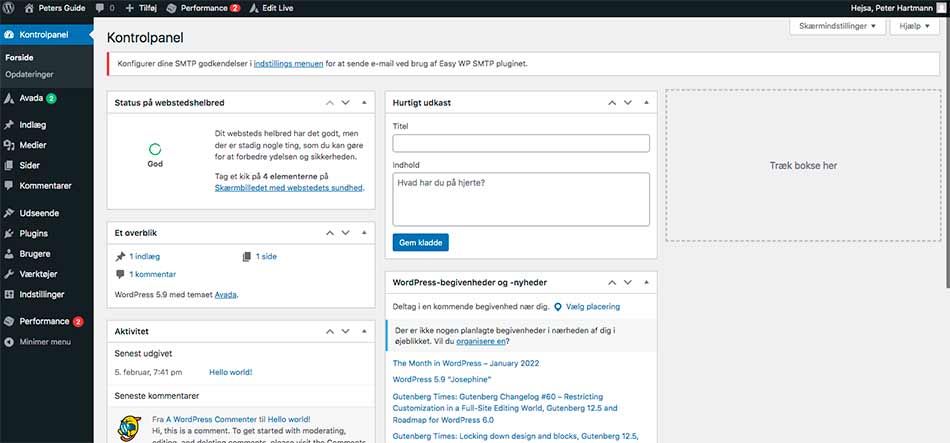The image size is (950, 443).
Task: Move Hurtigt udkast box up
Action: click(x=612, y=103)
